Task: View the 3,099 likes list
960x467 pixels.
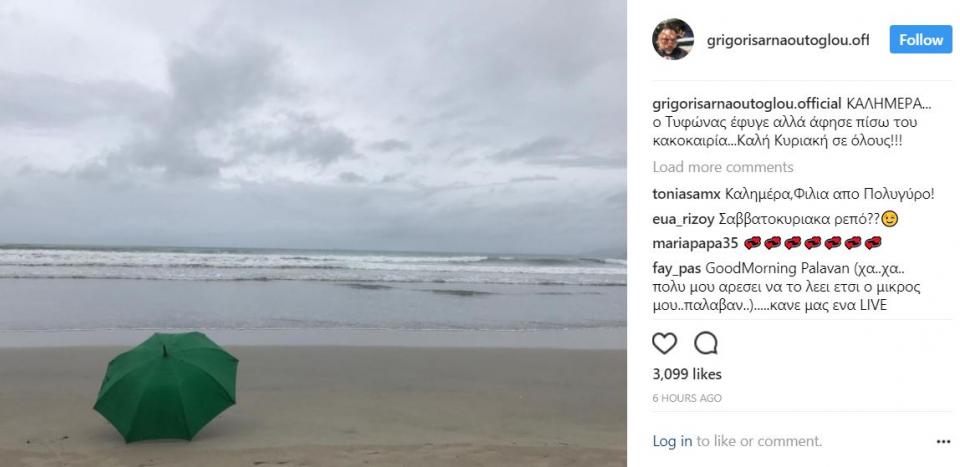Action: point(685,374)
